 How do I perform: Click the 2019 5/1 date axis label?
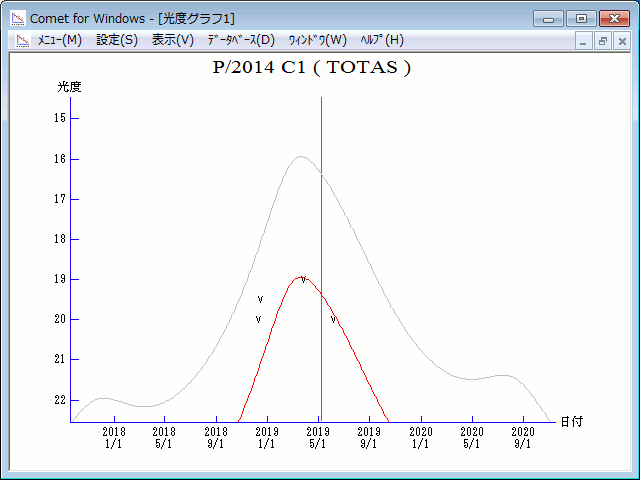click(318, 438)
